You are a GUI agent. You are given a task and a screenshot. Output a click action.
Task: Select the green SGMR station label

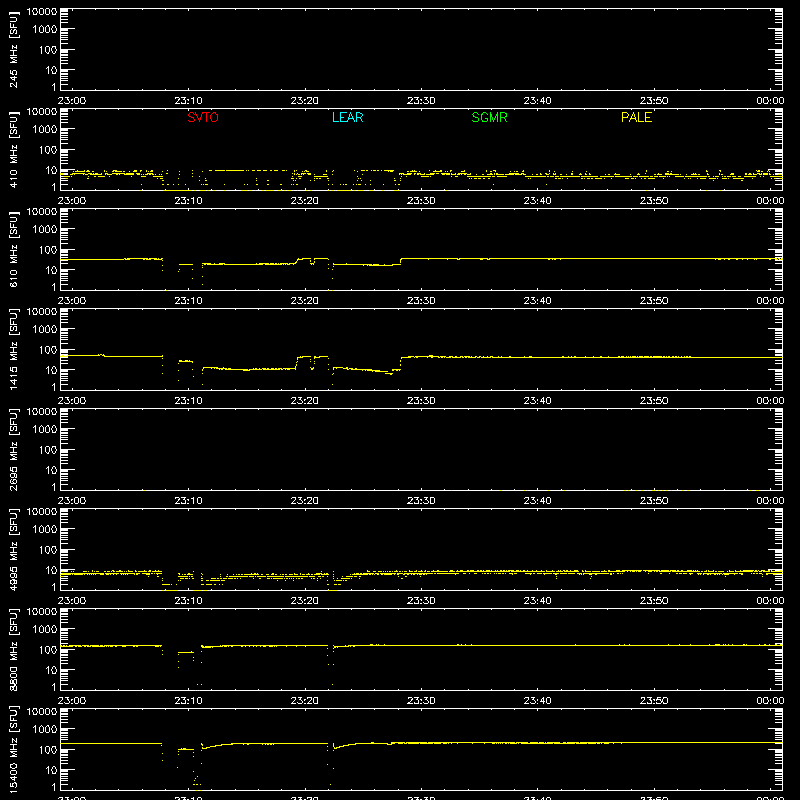(x=489, y=117)
